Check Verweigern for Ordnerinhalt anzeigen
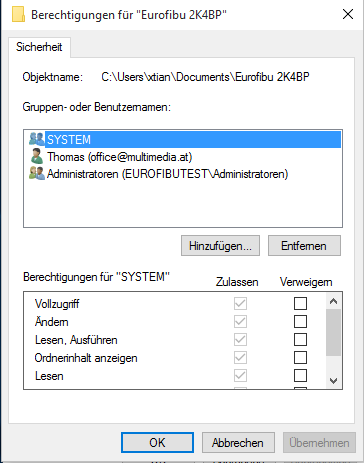Screen dimensions: 364x463 pos(300,358)
